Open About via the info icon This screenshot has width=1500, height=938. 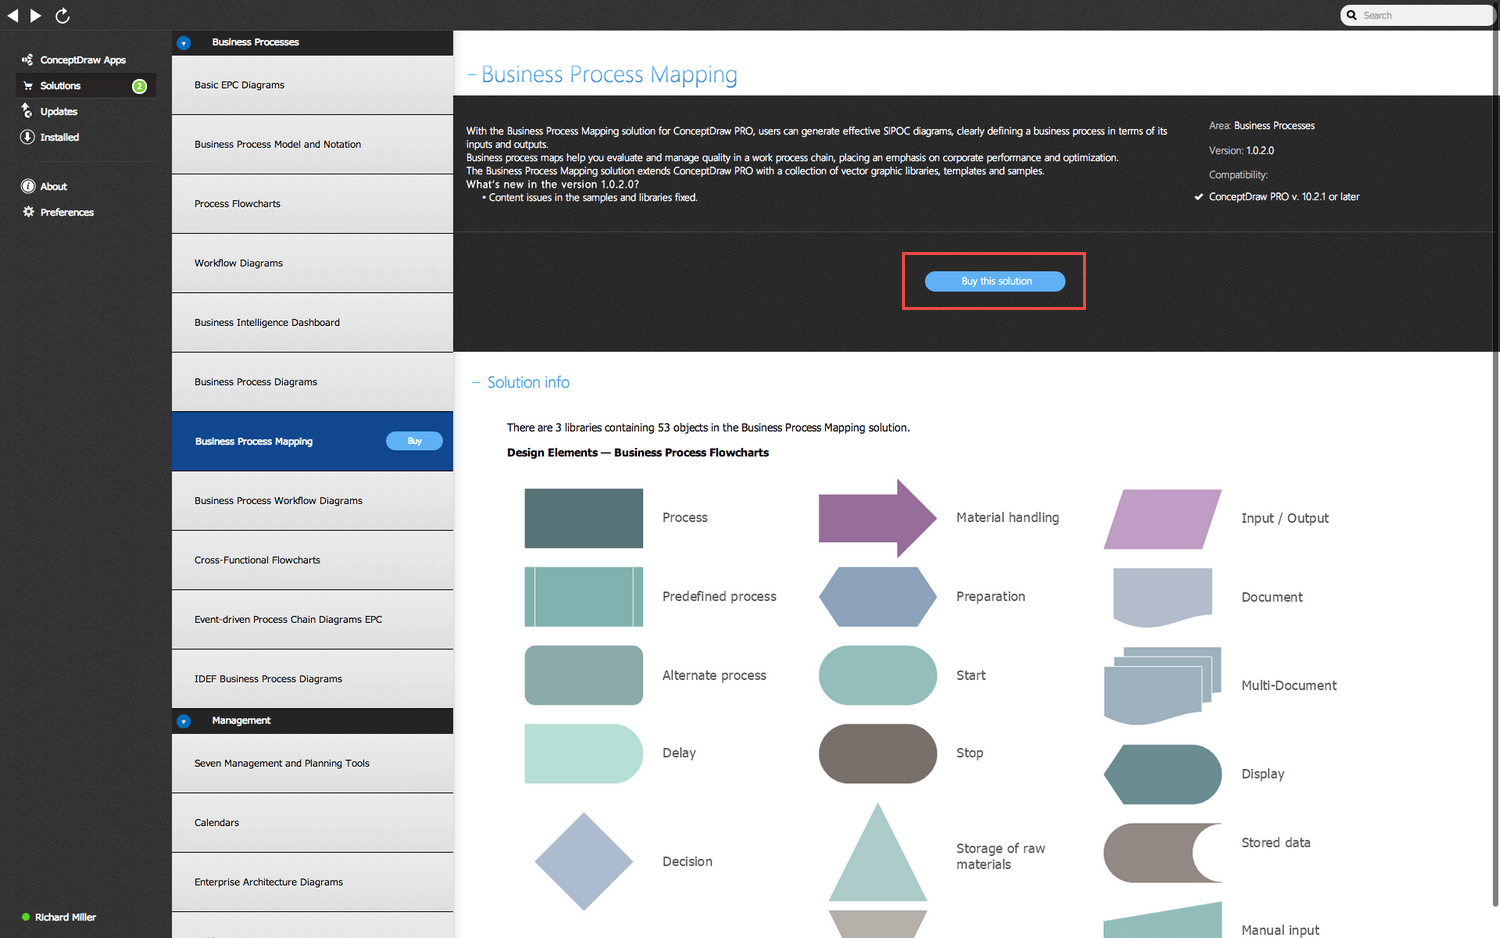pos(27,186)
